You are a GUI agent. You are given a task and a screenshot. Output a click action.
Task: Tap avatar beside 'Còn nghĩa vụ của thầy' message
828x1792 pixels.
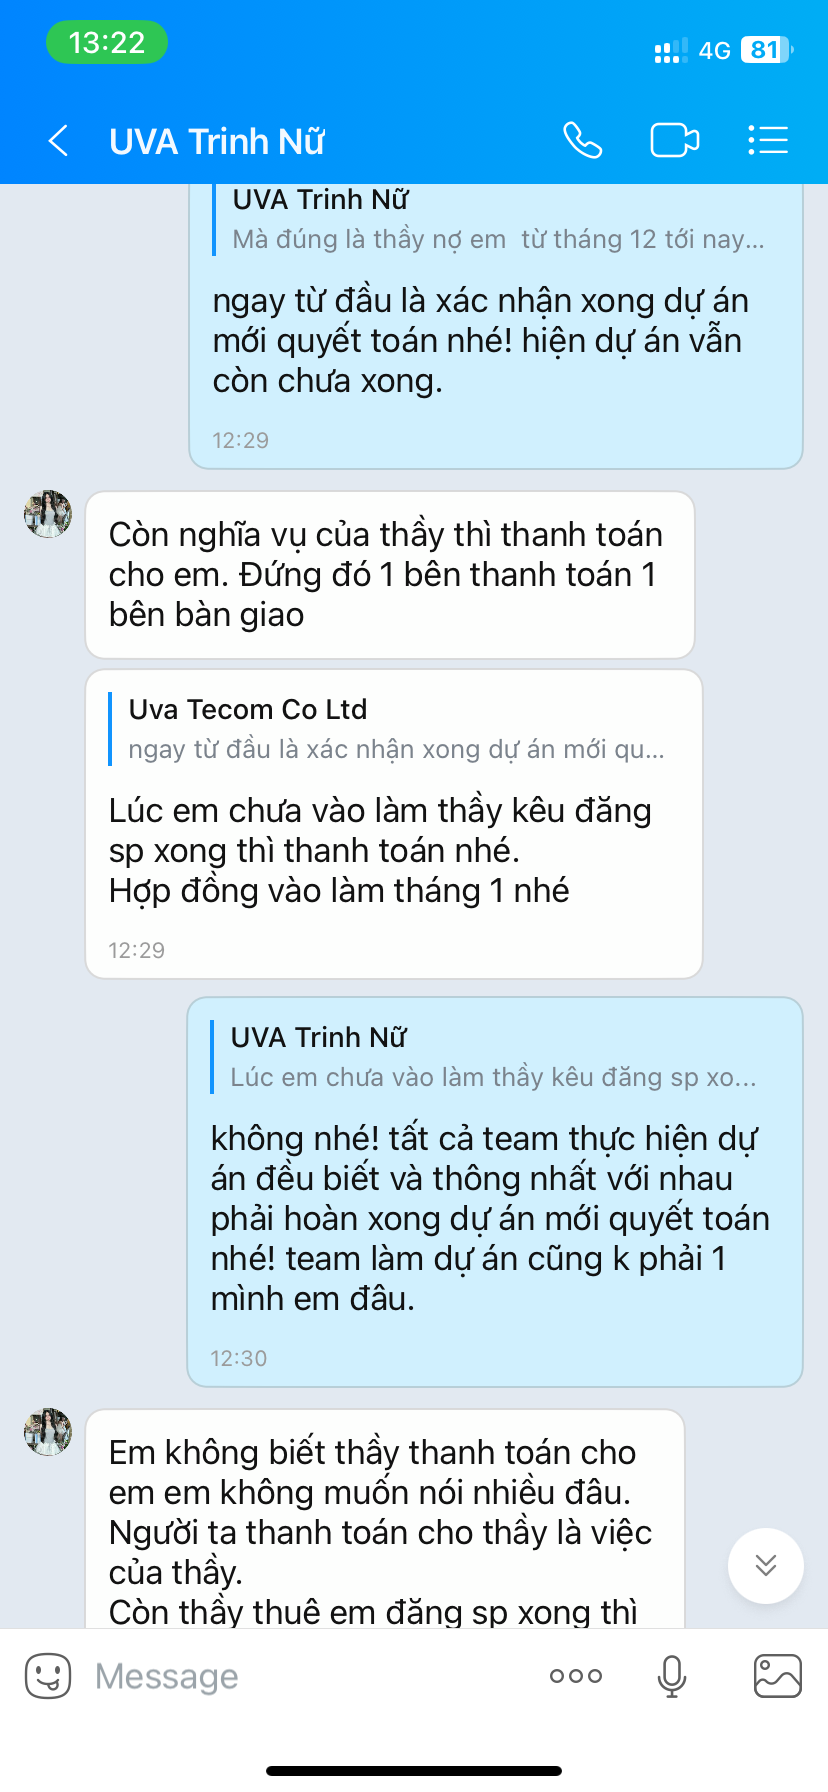coord(48,514)
